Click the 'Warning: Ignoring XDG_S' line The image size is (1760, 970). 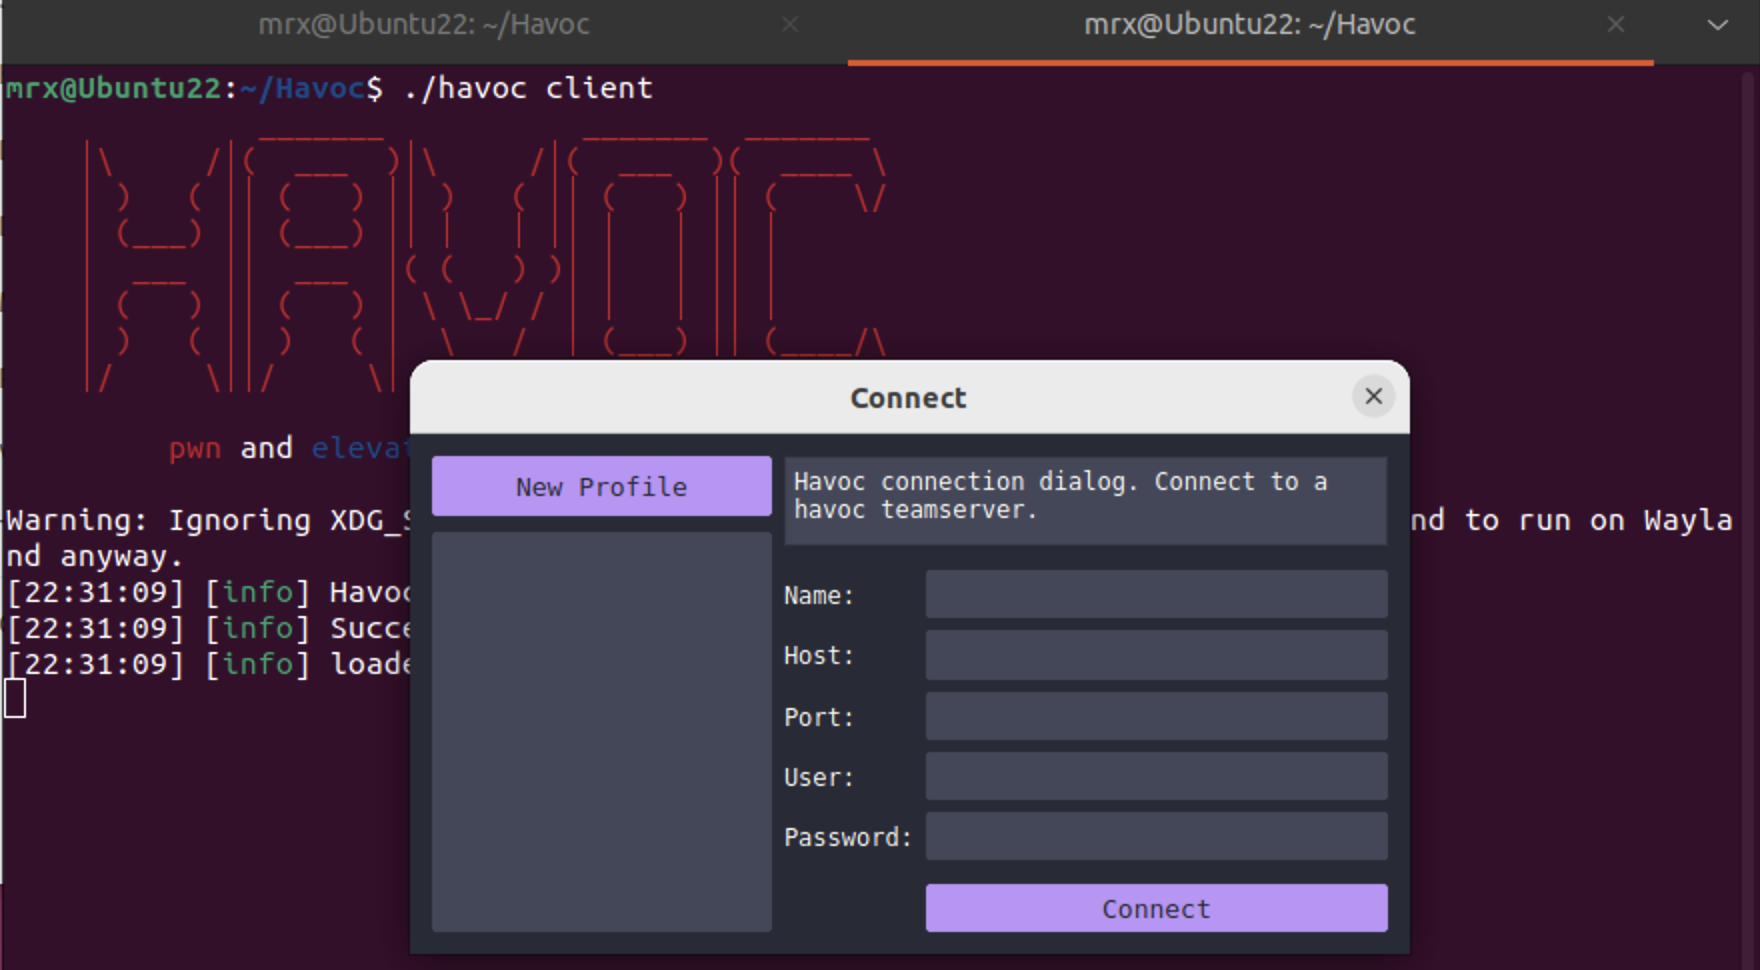[x=209, y=521]
